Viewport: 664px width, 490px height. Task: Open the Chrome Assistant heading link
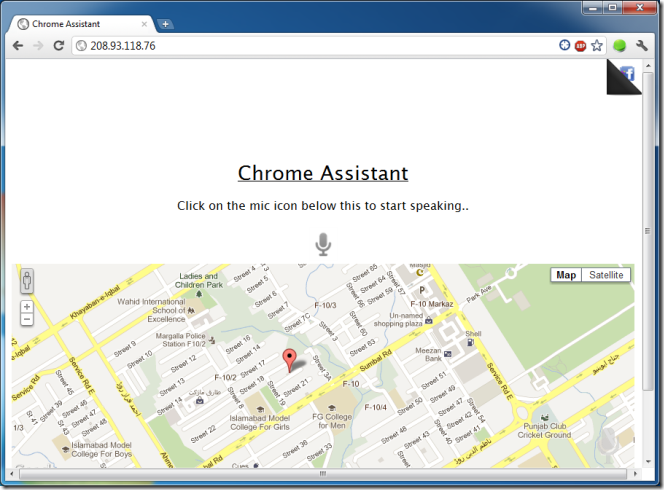coord(323,173)
